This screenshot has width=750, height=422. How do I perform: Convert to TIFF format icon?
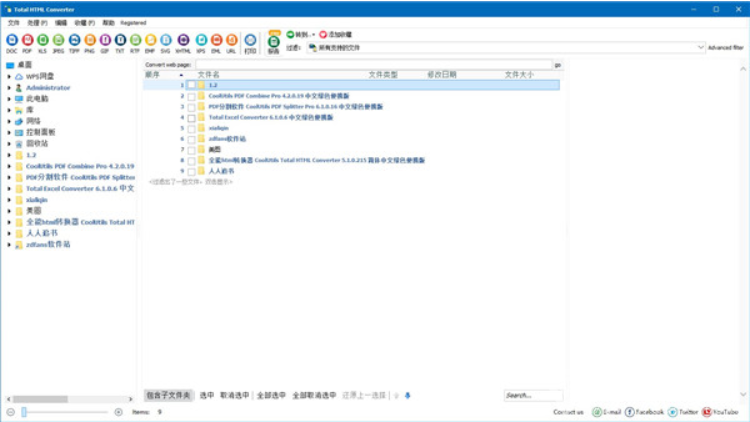click(74, 40)
